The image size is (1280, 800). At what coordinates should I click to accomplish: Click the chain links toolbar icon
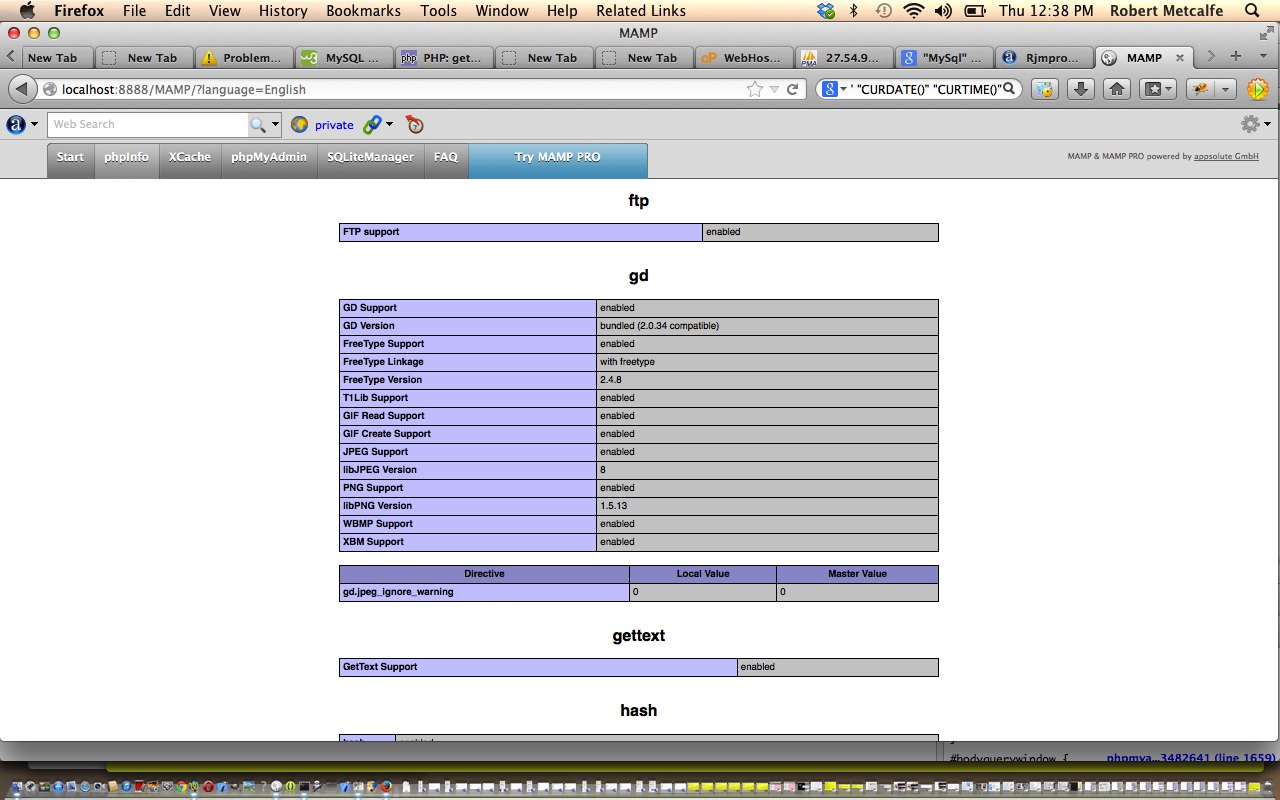click(x=372, y=124)
